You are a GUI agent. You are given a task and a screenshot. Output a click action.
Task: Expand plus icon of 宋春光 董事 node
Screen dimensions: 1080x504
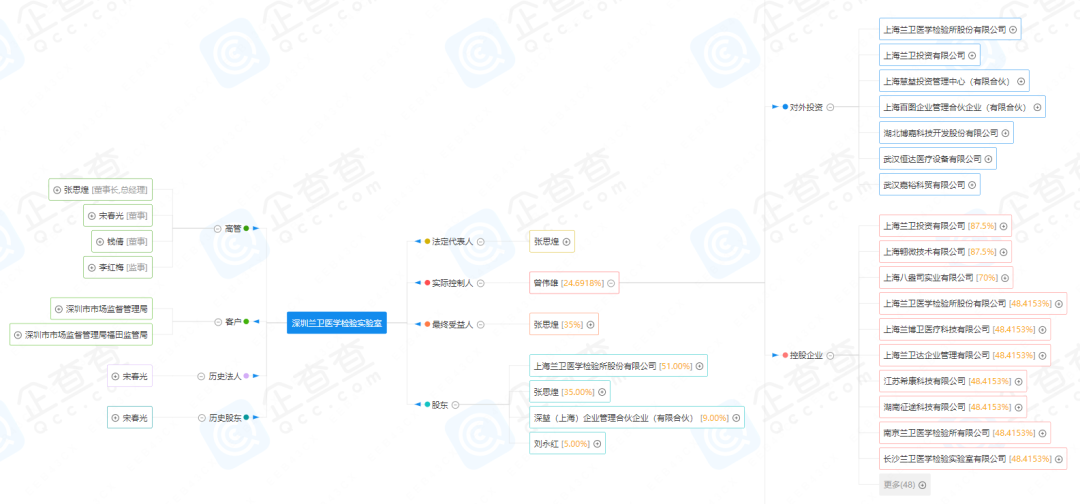(92, 216)
